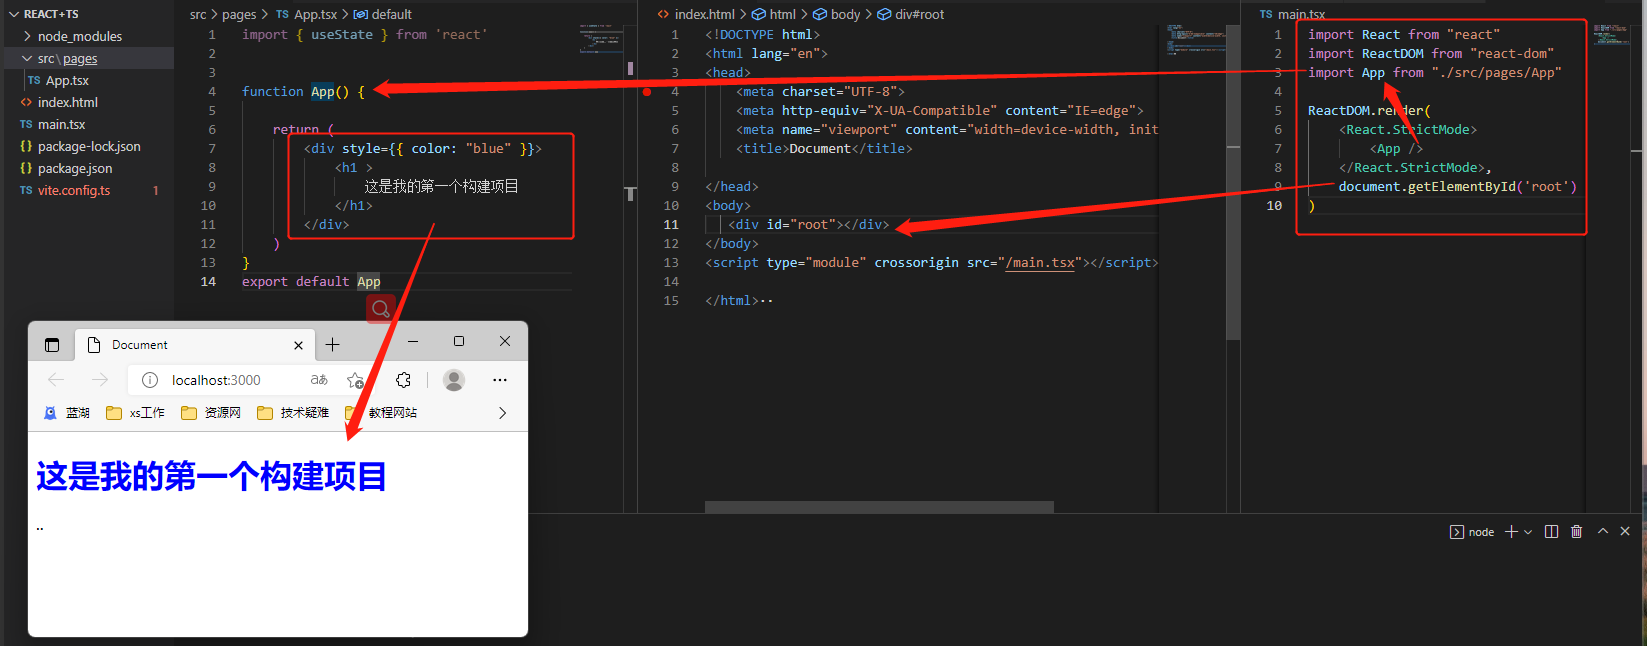This screenshot has width=1647, height=646.
Task: Open the terminal launch profile dropdown
Action: click(x=1528, y=532)
